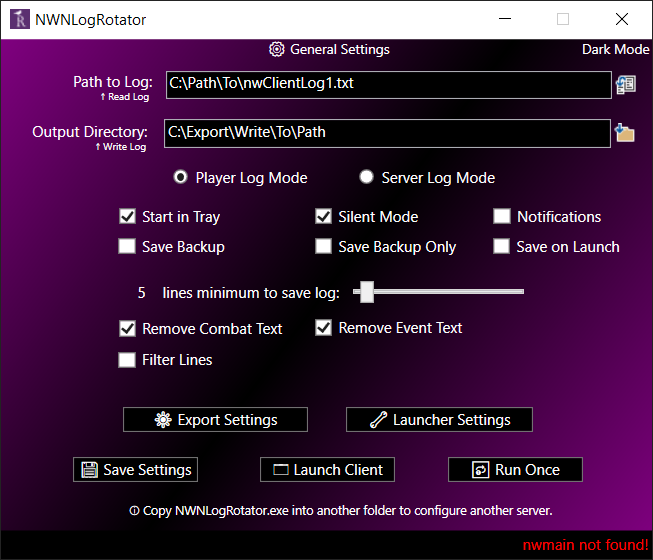Click the minimum lines value '5'
Image resolution: width=653 pixels, height=560 pixels.
point(142,293)
